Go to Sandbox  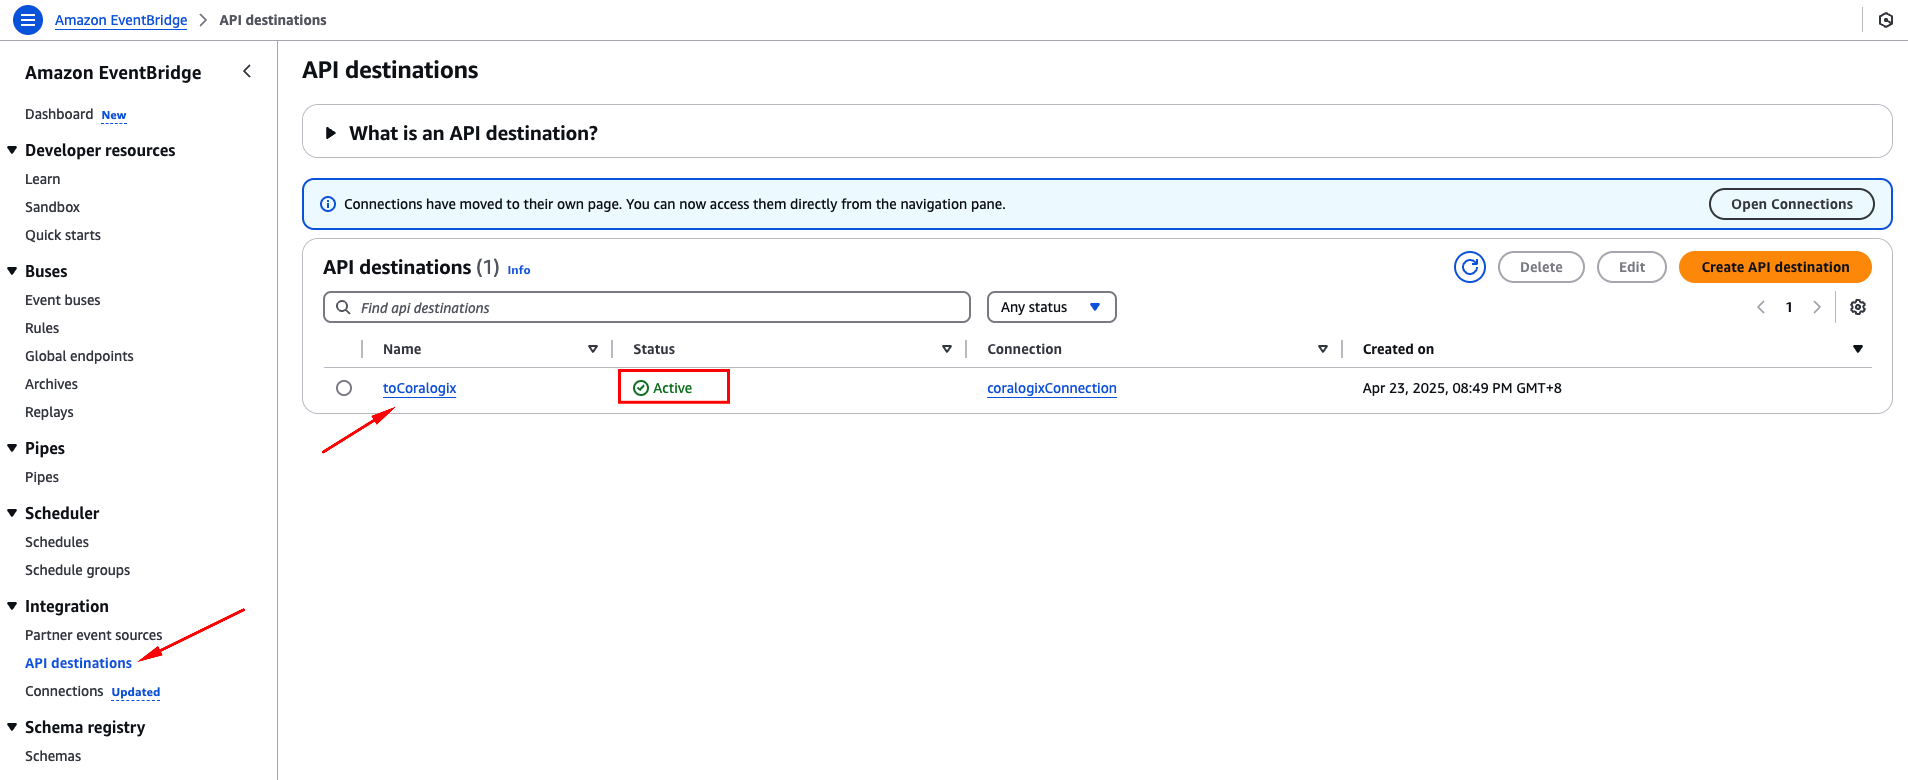pos(52,207)
